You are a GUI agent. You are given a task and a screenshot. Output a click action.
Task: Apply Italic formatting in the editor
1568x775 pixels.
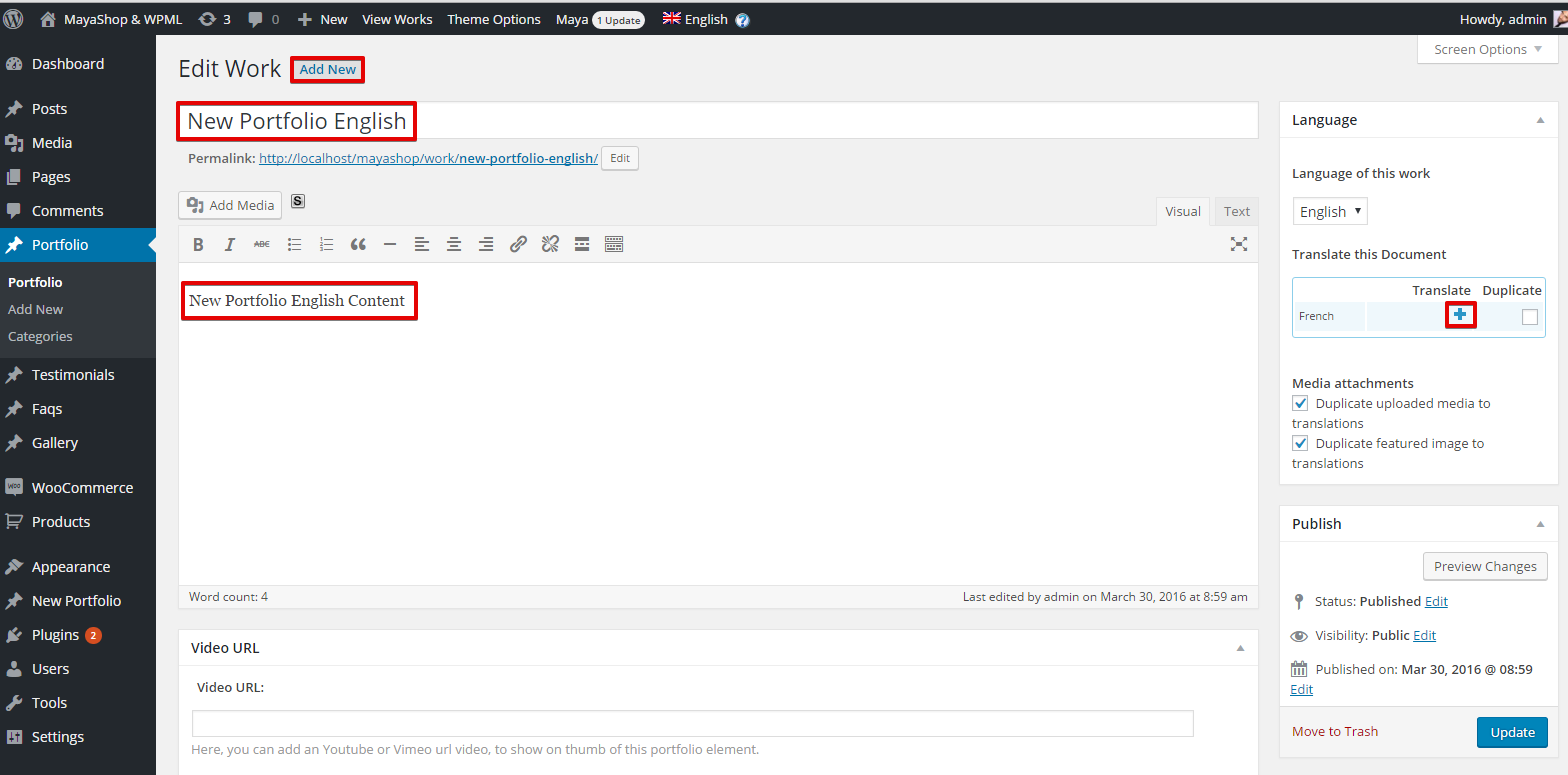(x=230, y=244)
